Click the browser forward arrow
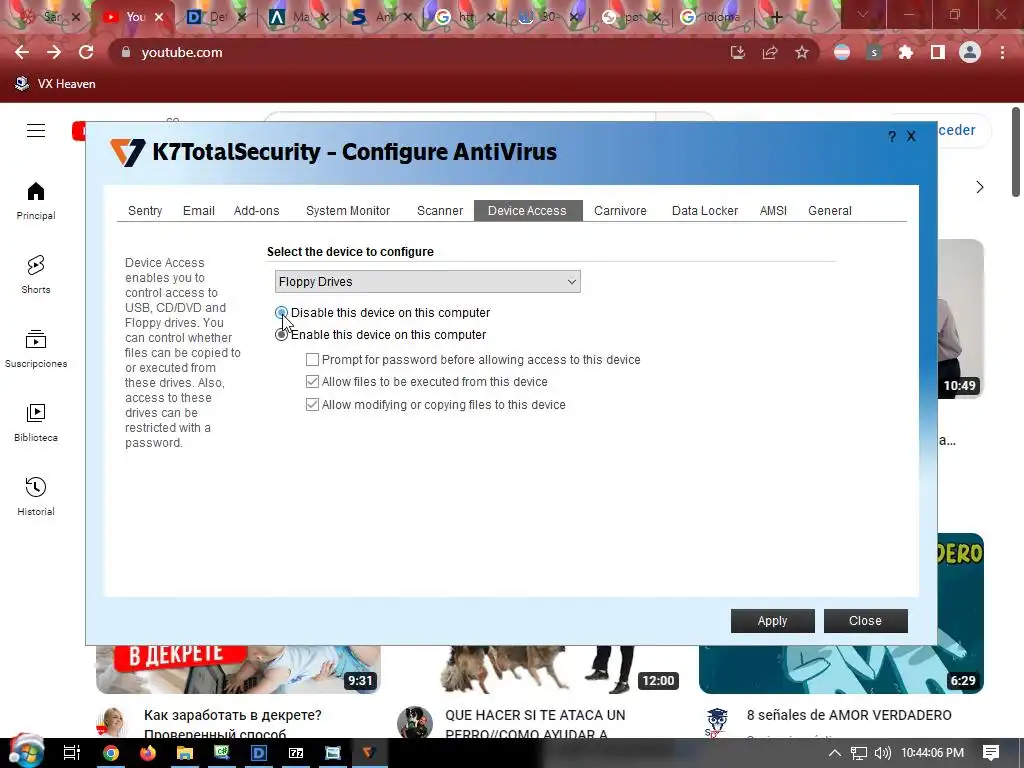The height and width of the screenshot is (768, 1024). tap(54, 52)
